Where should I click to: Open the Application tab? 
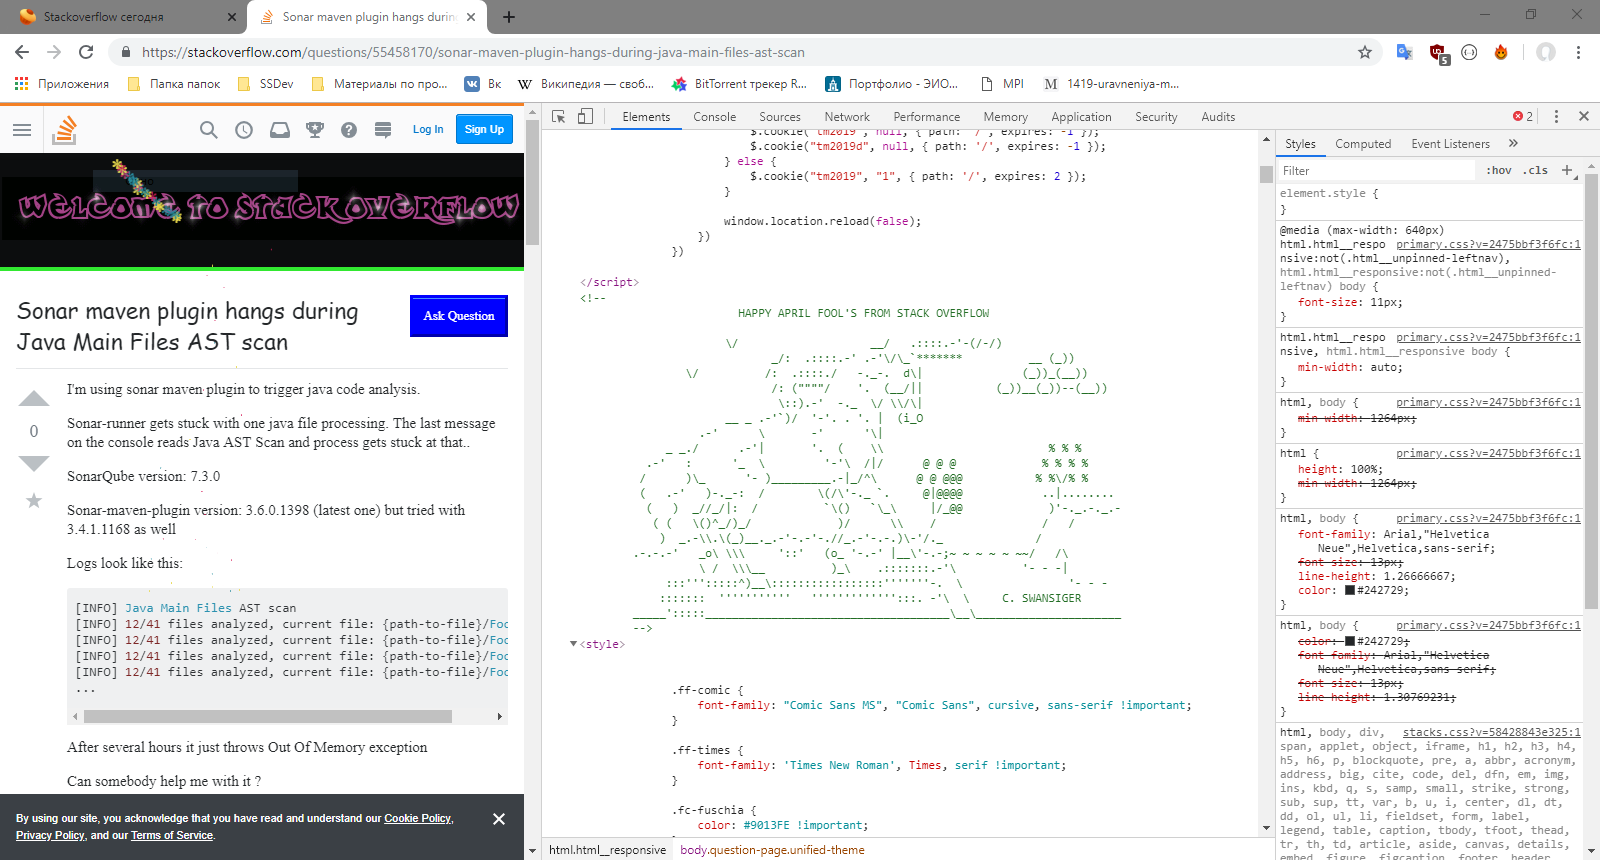[1081, 117]
